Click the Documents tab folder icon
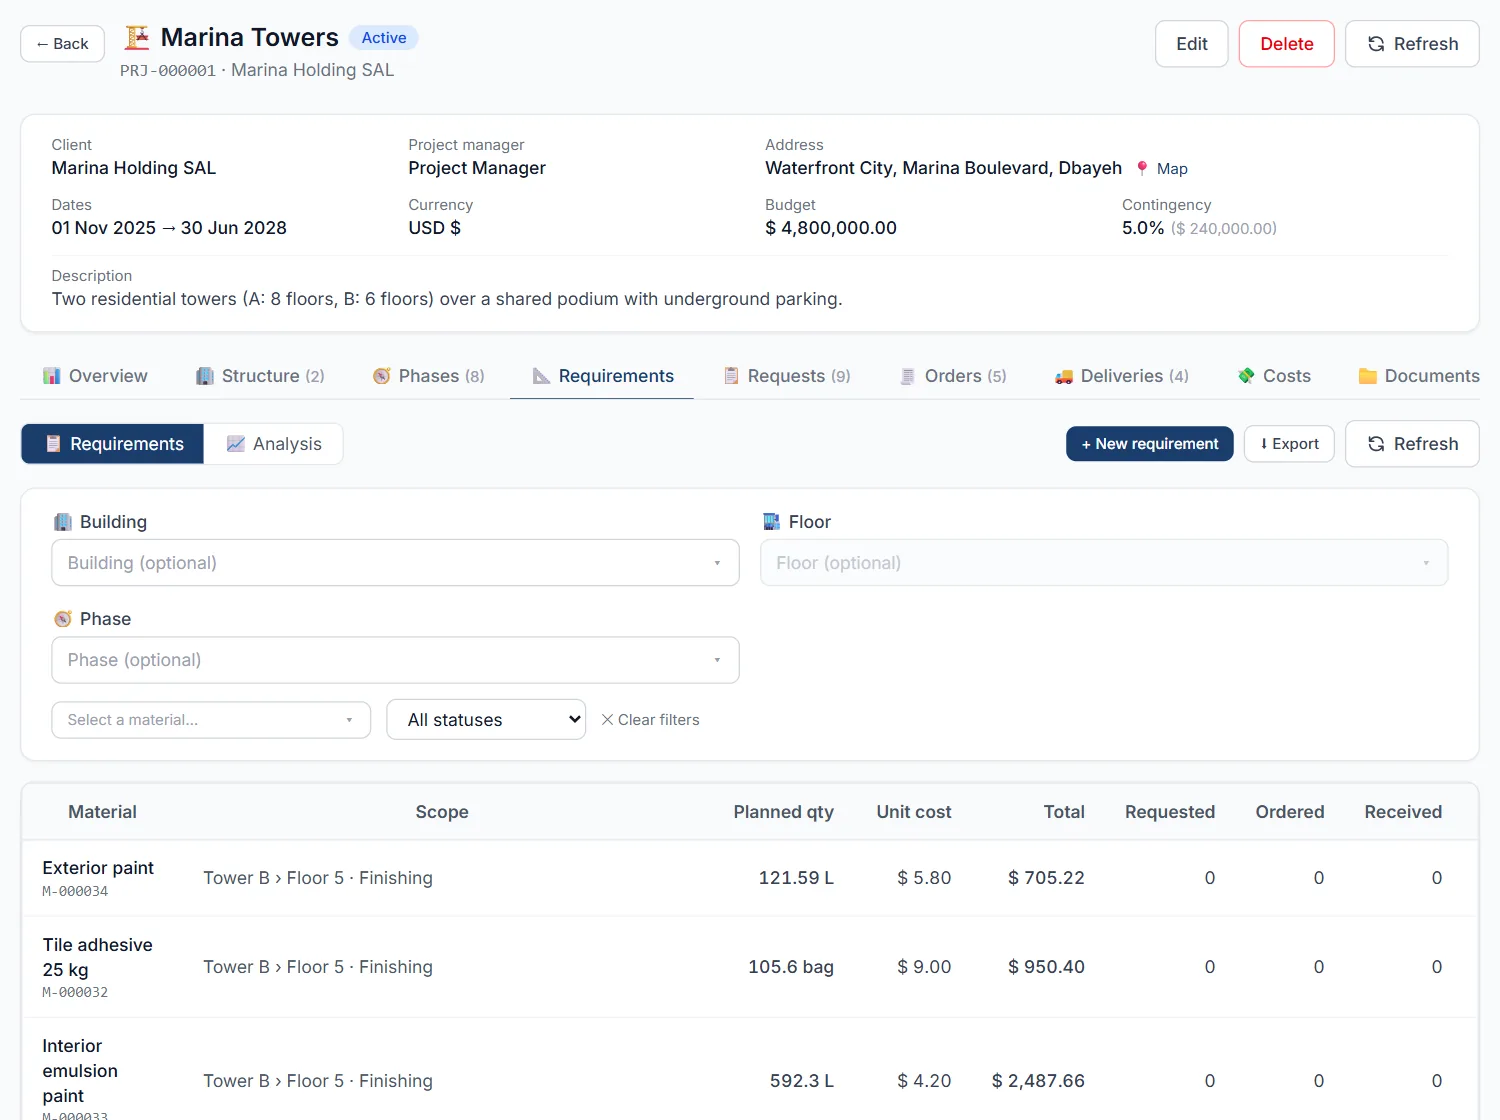 click(1368, 376)
